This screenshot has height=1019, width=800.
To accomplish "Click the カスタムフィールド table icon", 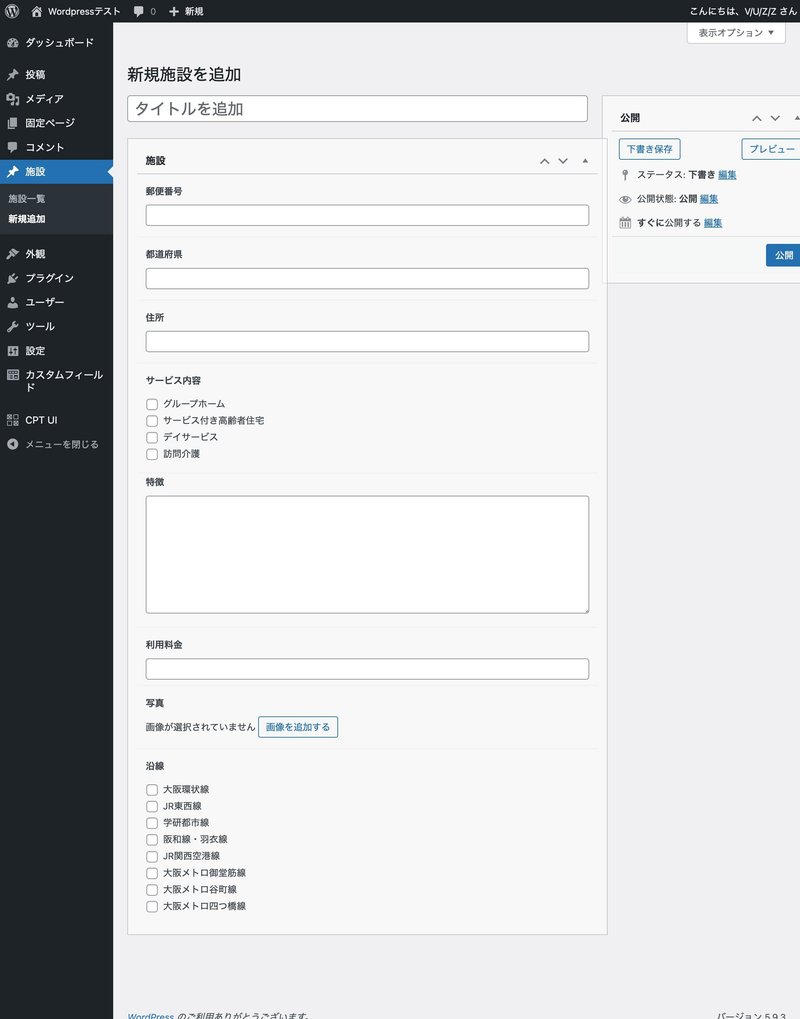I will 12,375.
